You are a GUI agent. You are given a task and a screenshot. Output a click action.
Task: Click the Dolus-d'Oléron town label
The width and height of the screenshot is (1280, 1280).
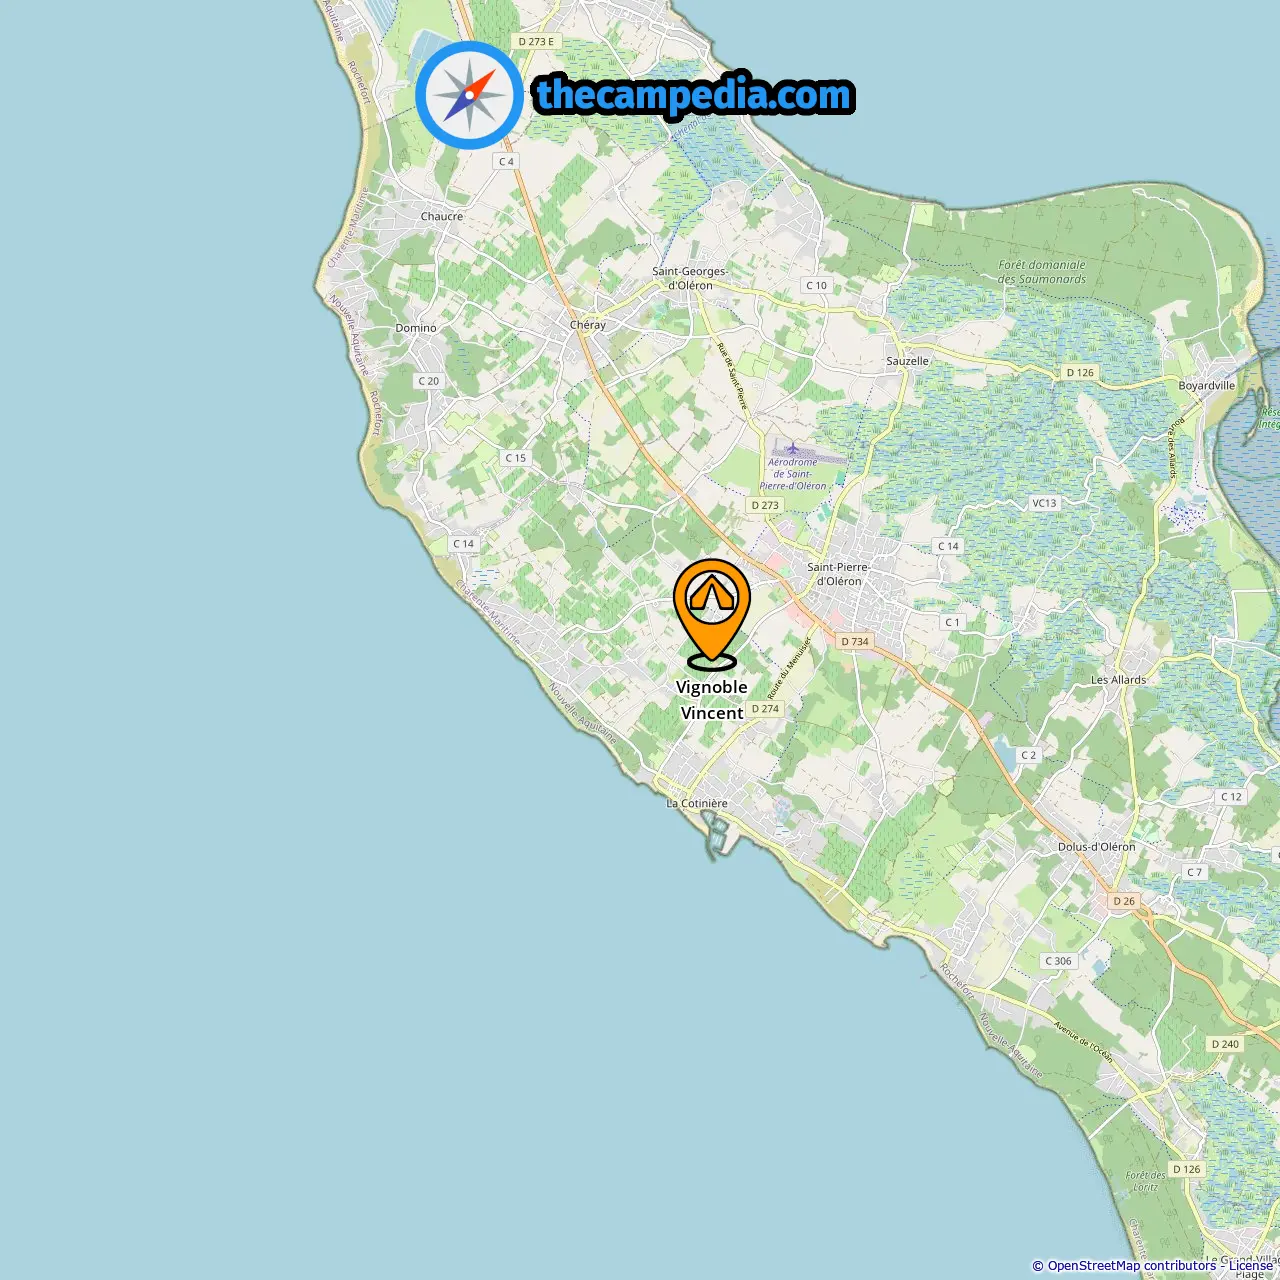click(x=1097, y=847)
